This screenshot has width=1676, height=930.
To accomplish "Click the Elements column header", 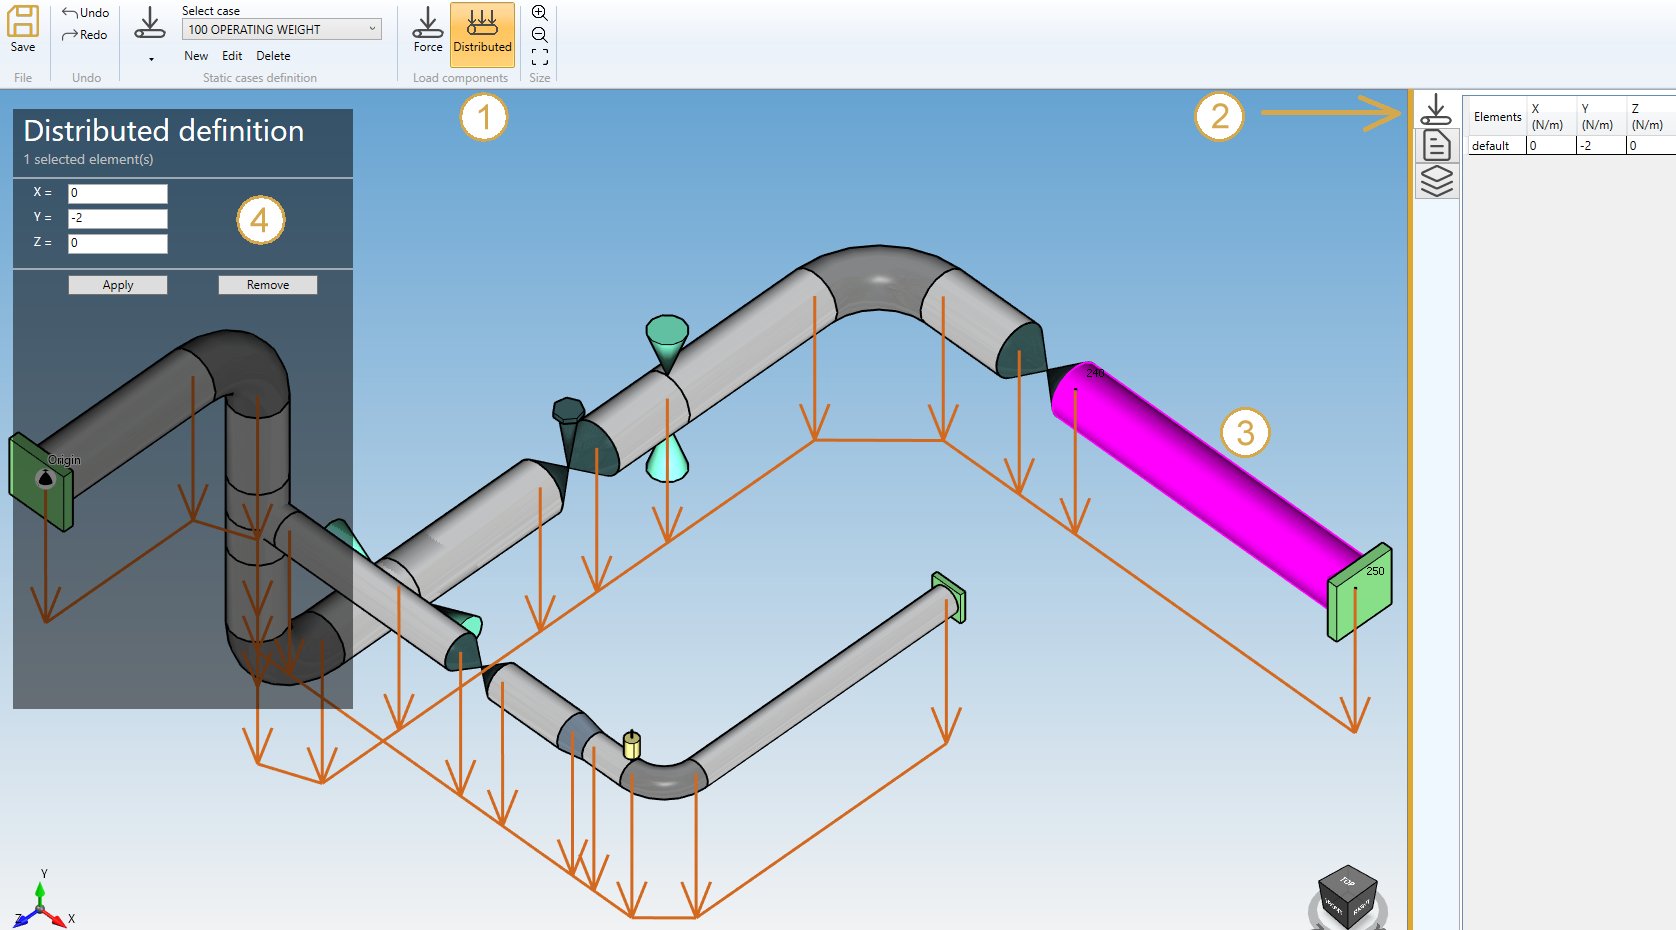I will 1497,117.
